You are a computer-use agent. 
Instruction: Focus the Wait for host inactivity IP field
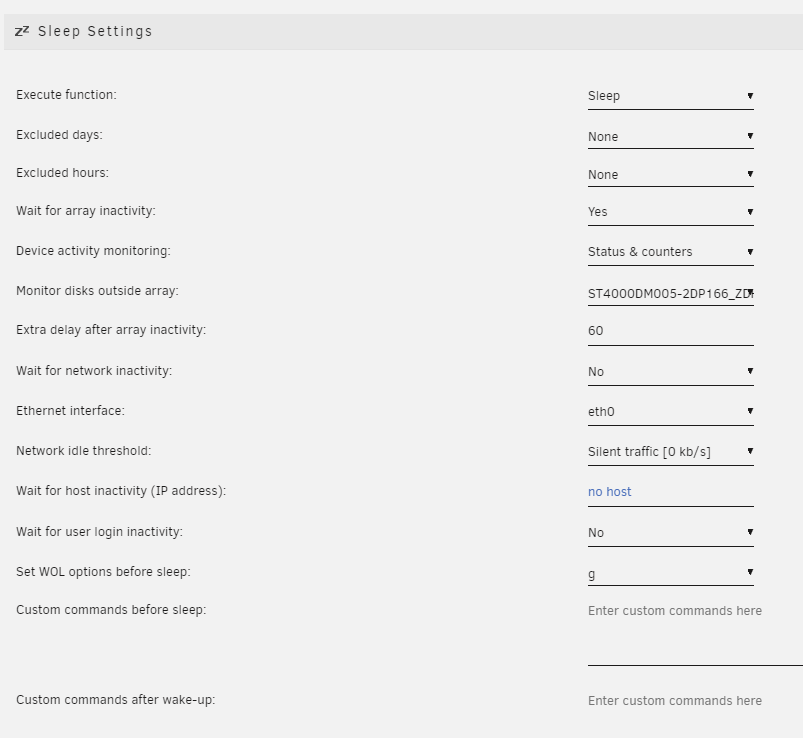670,492
